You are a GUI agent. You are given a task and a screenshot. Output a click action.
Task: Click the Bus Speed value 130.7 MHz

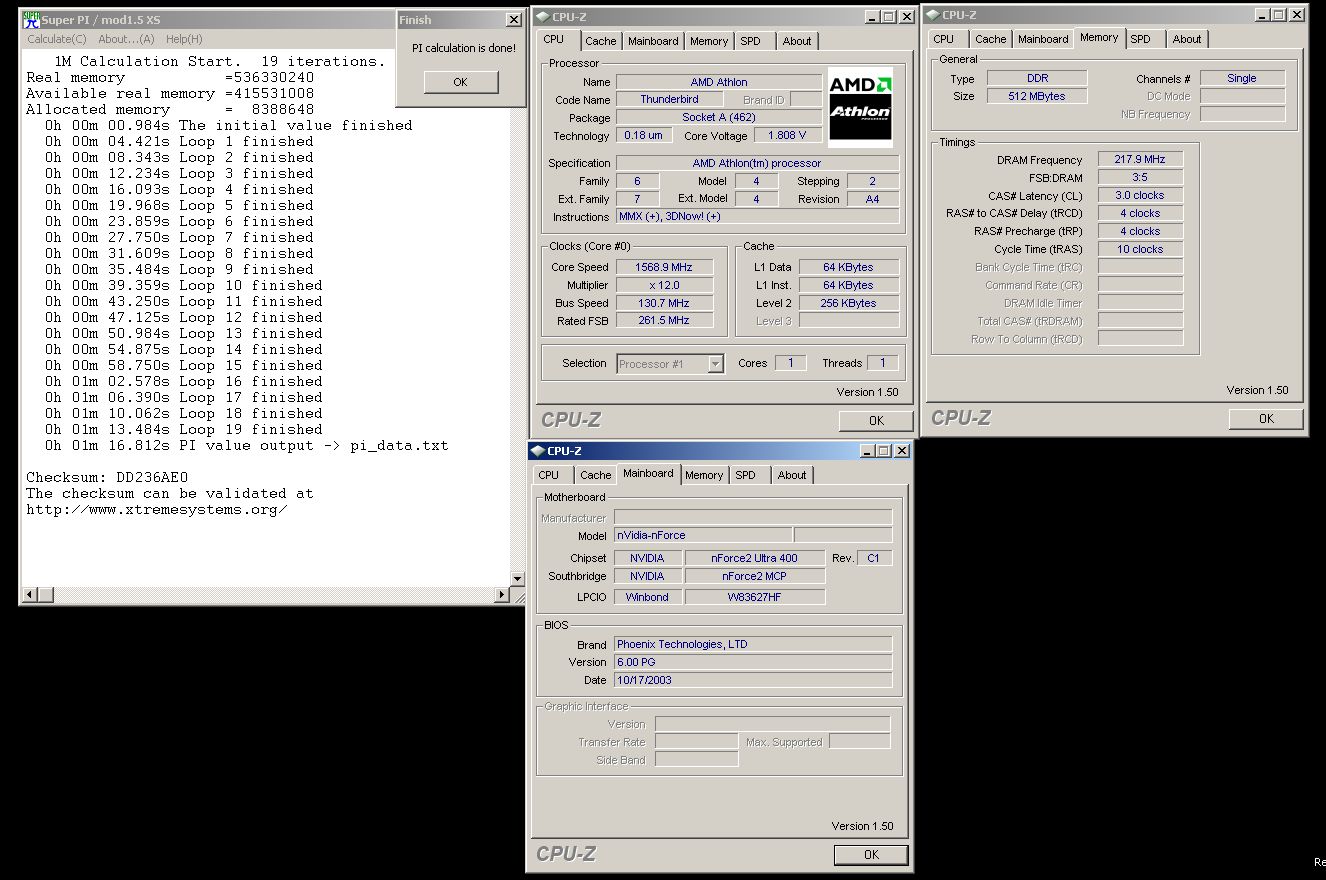(x=664, y=303)
